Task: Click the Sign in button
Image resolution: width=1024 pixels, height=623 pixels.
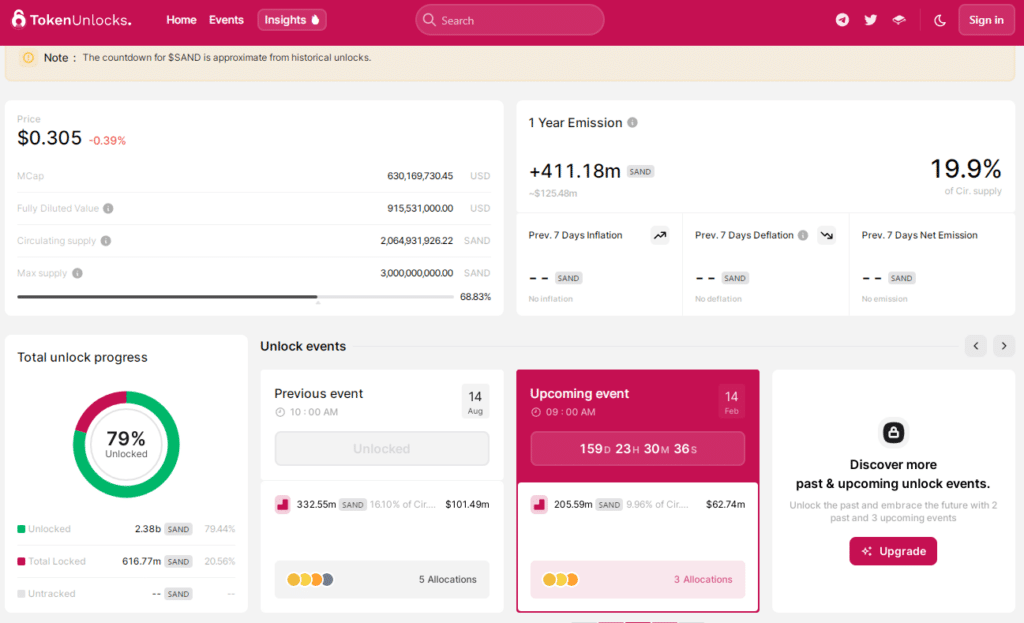Action: pyautogui.click(x=986, y=20)
